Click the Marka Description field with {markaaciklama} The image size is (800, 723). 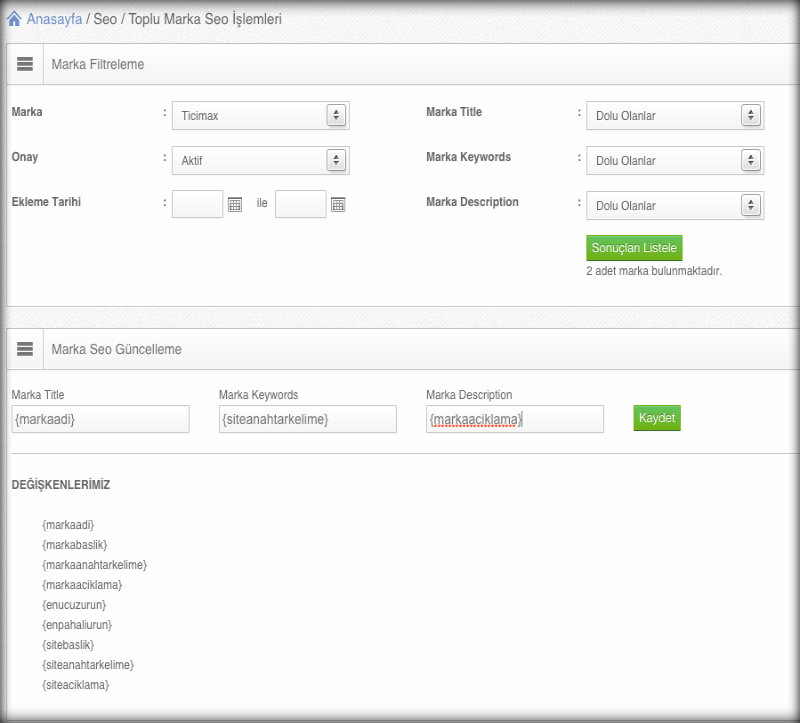(x=514, y=419)
